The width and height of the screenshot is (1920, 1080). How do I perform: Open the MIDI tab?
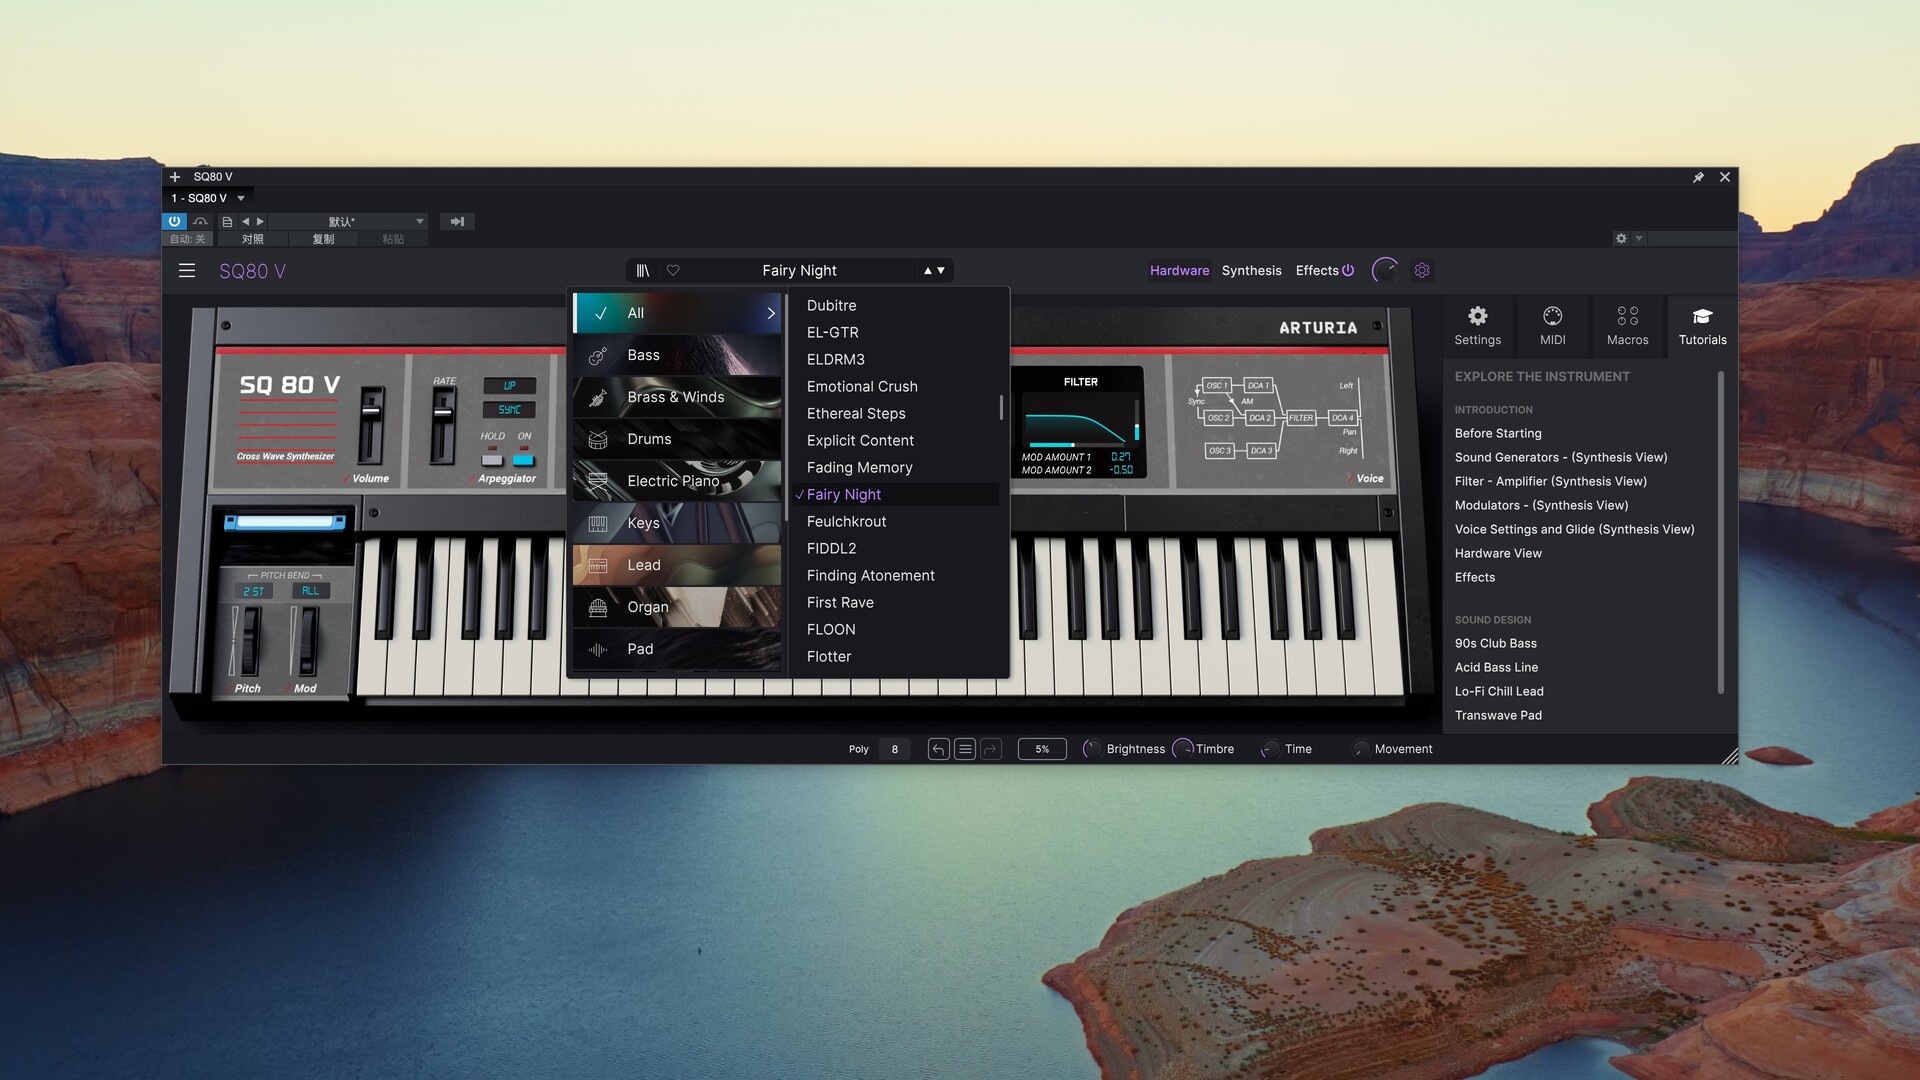1552,327
